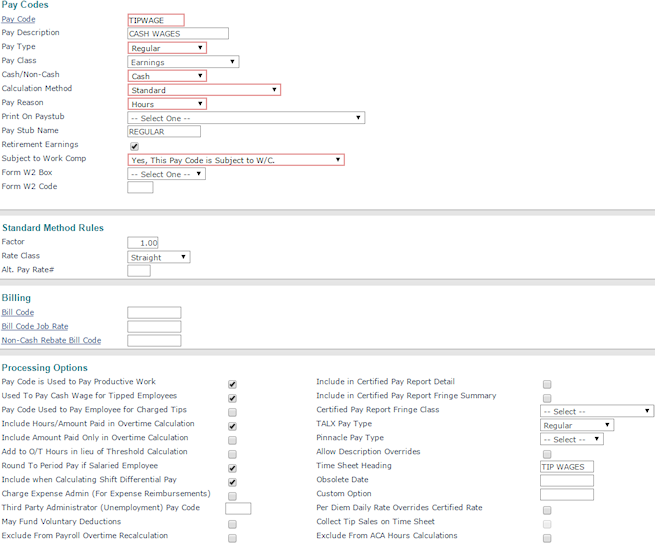Toggle Exclude From ACA Hours Calculations

point(547,537)
